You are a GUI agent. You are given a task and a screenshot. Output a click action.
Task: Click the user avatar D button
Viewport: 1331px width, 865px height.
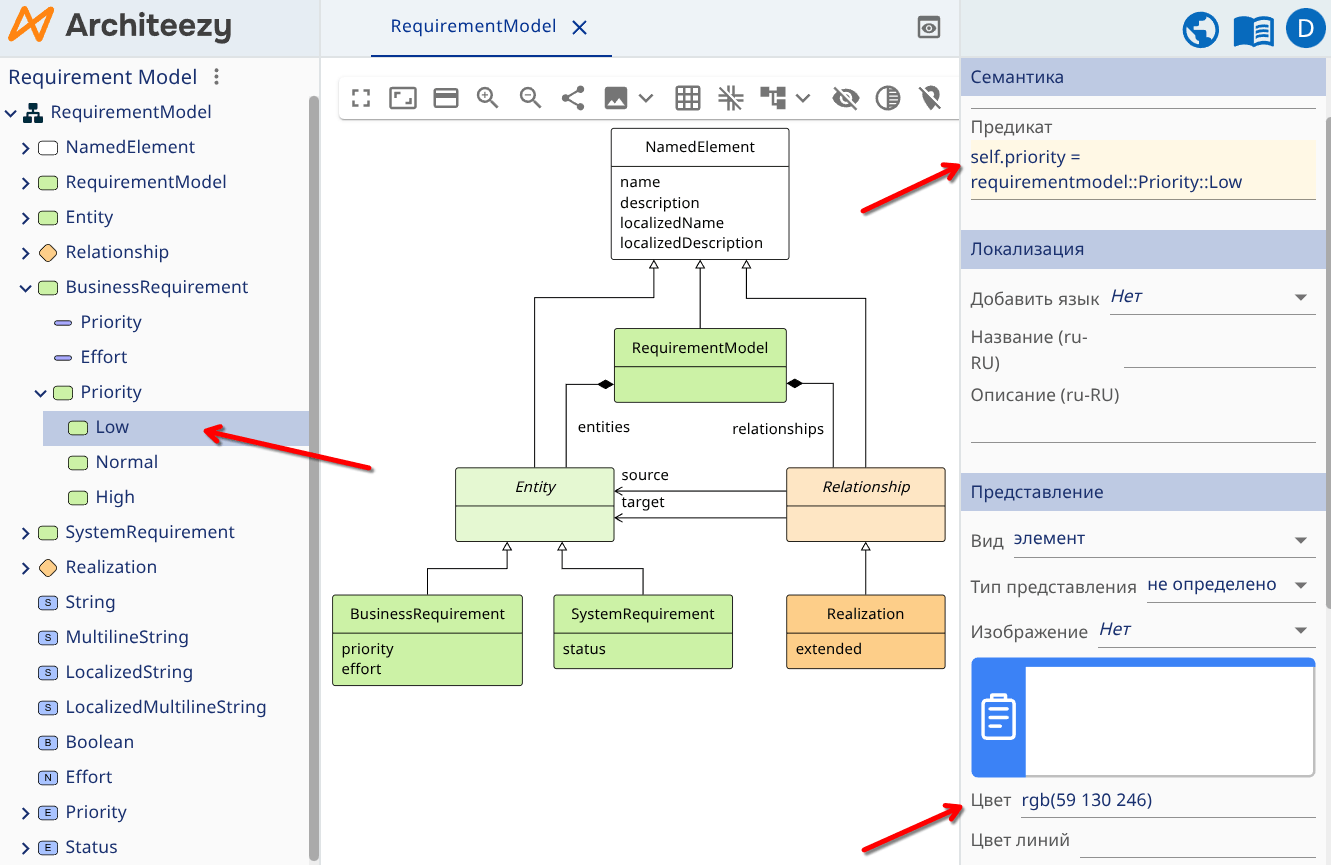(x=1304, y=29)
